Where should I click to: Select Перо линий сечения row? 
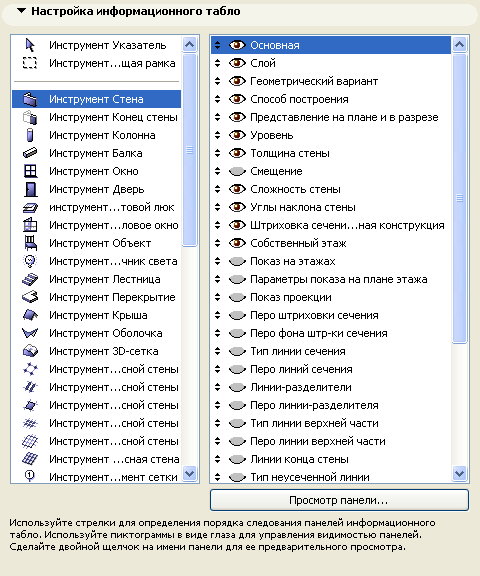[x=331, y=369]
